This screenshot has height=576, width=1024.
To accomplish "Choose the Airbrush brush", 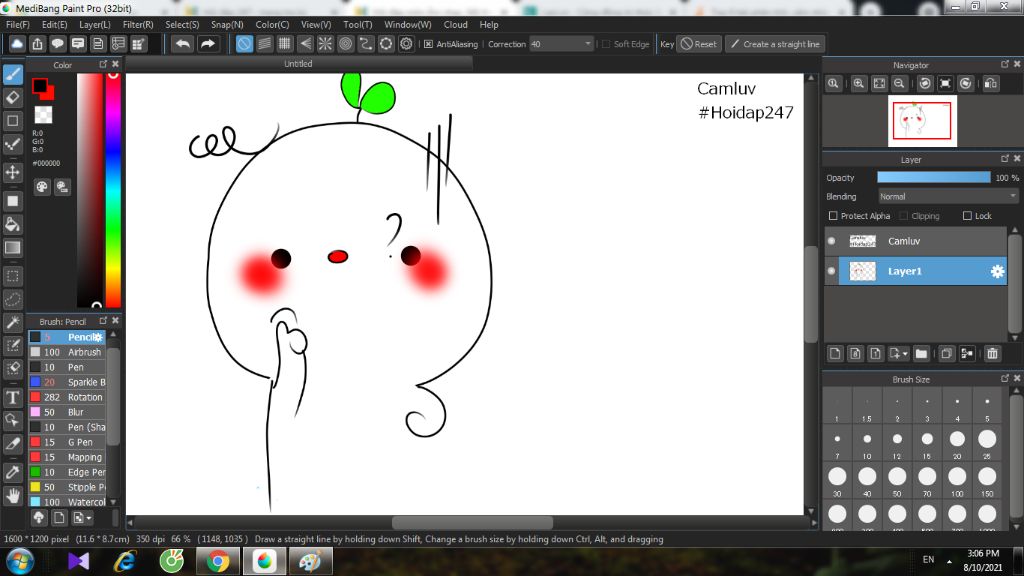I will pos(67,352).
